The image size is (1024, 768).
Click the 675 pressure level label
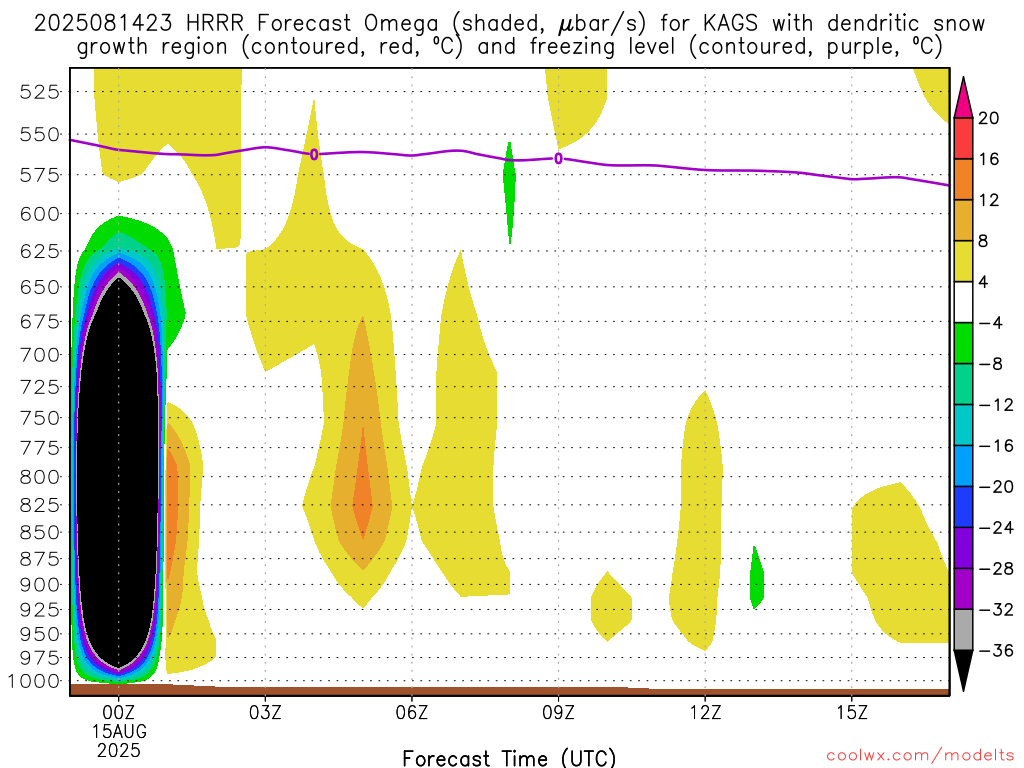(40, 321)
